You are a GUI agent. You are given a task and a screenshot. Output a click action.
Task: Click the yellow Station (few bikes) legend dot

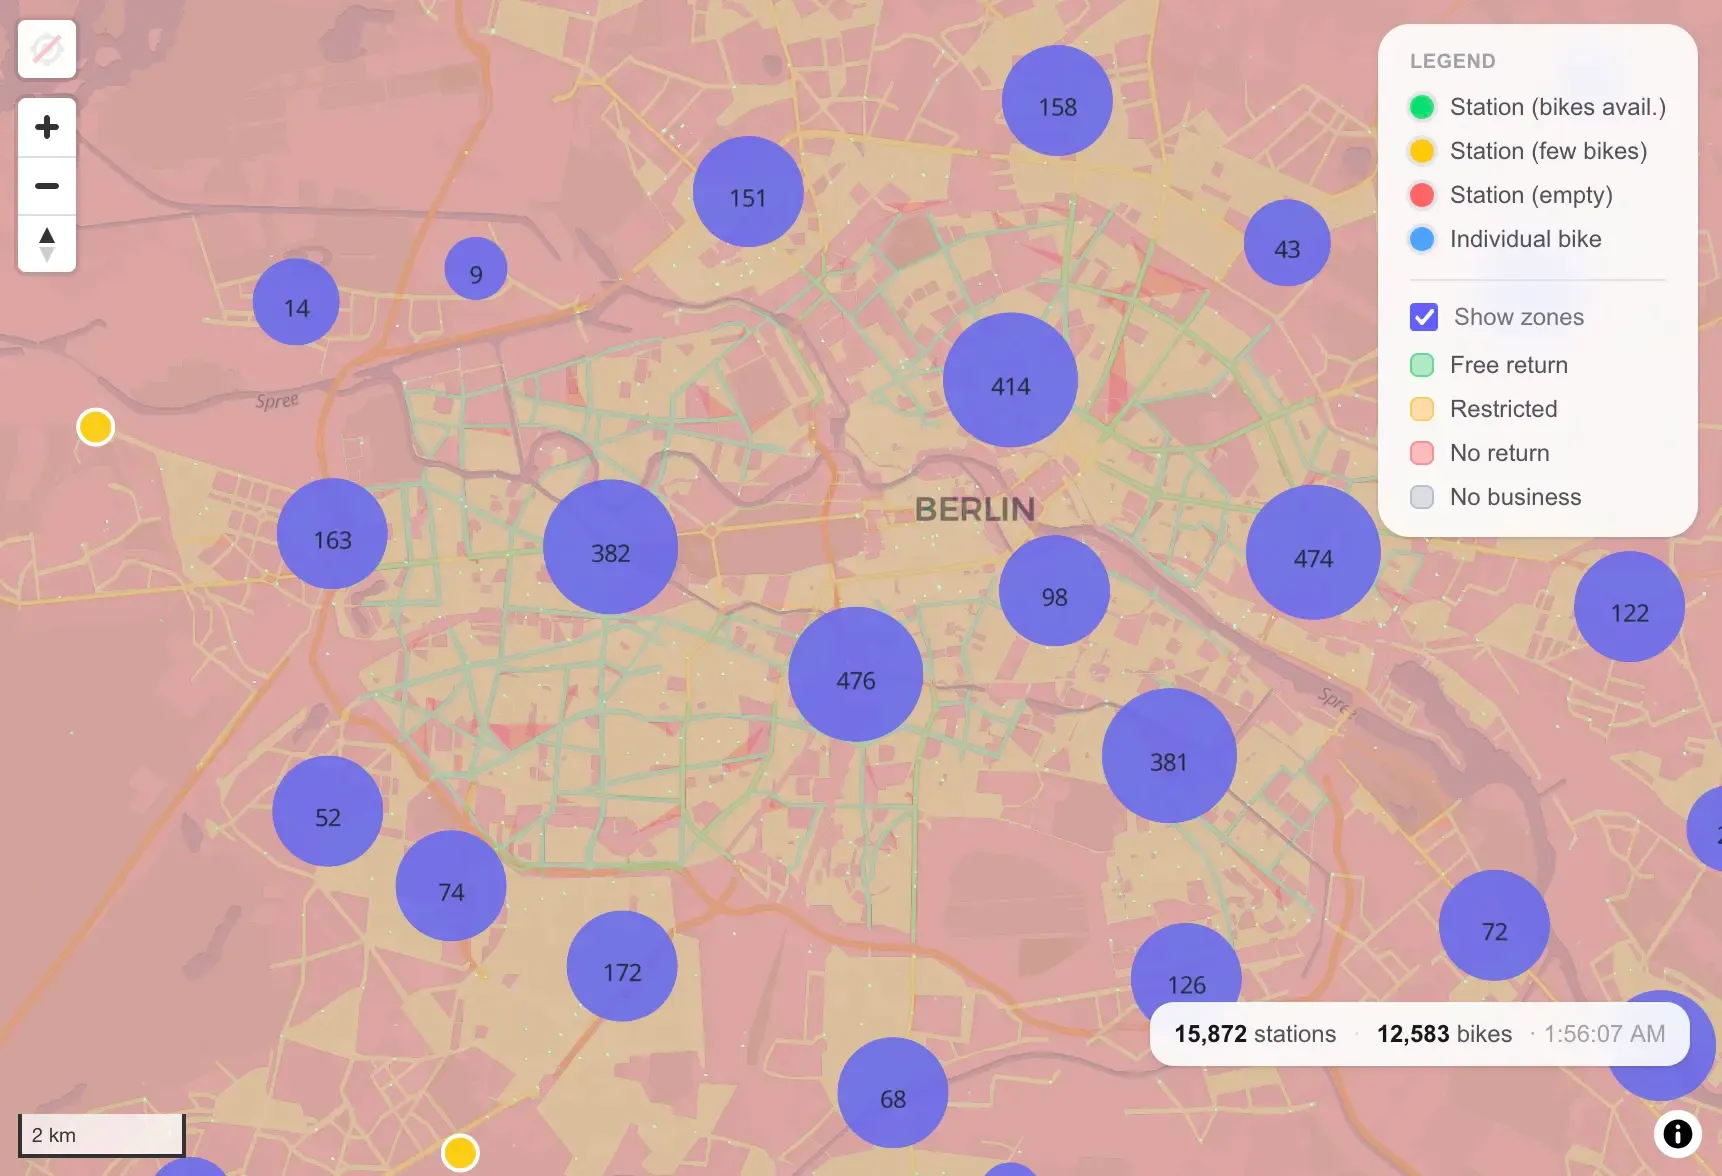click(1421, 151)
